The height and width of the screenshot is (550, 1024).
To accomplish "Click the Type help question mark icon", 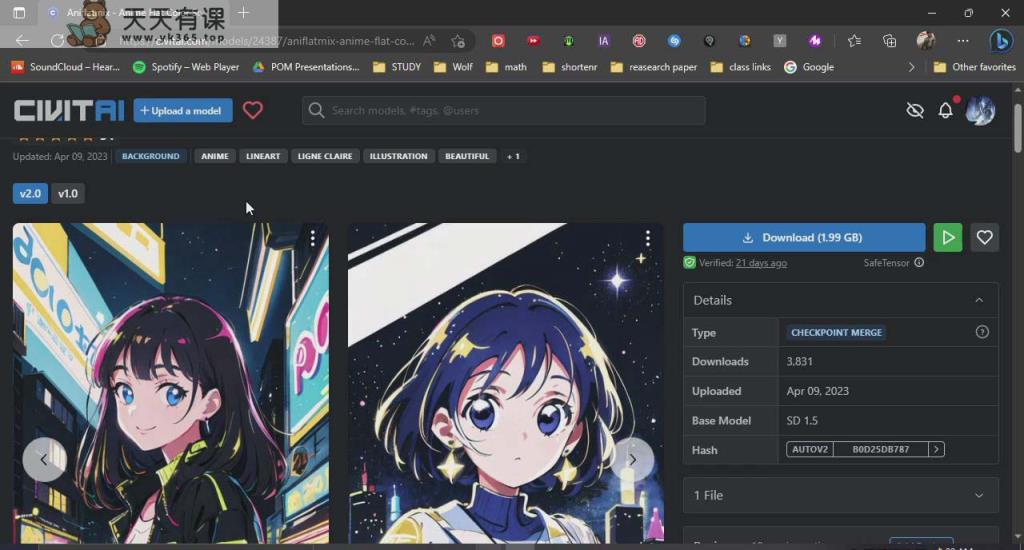I will tap(982, 332).
